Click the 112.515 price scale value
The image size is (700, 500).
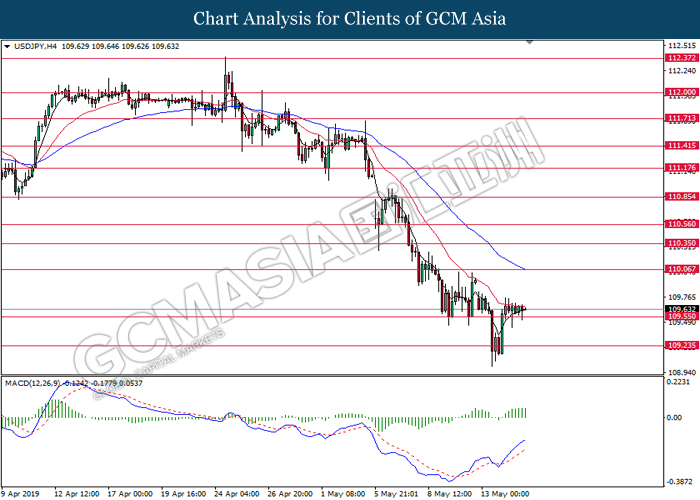(x=682, y=46)
